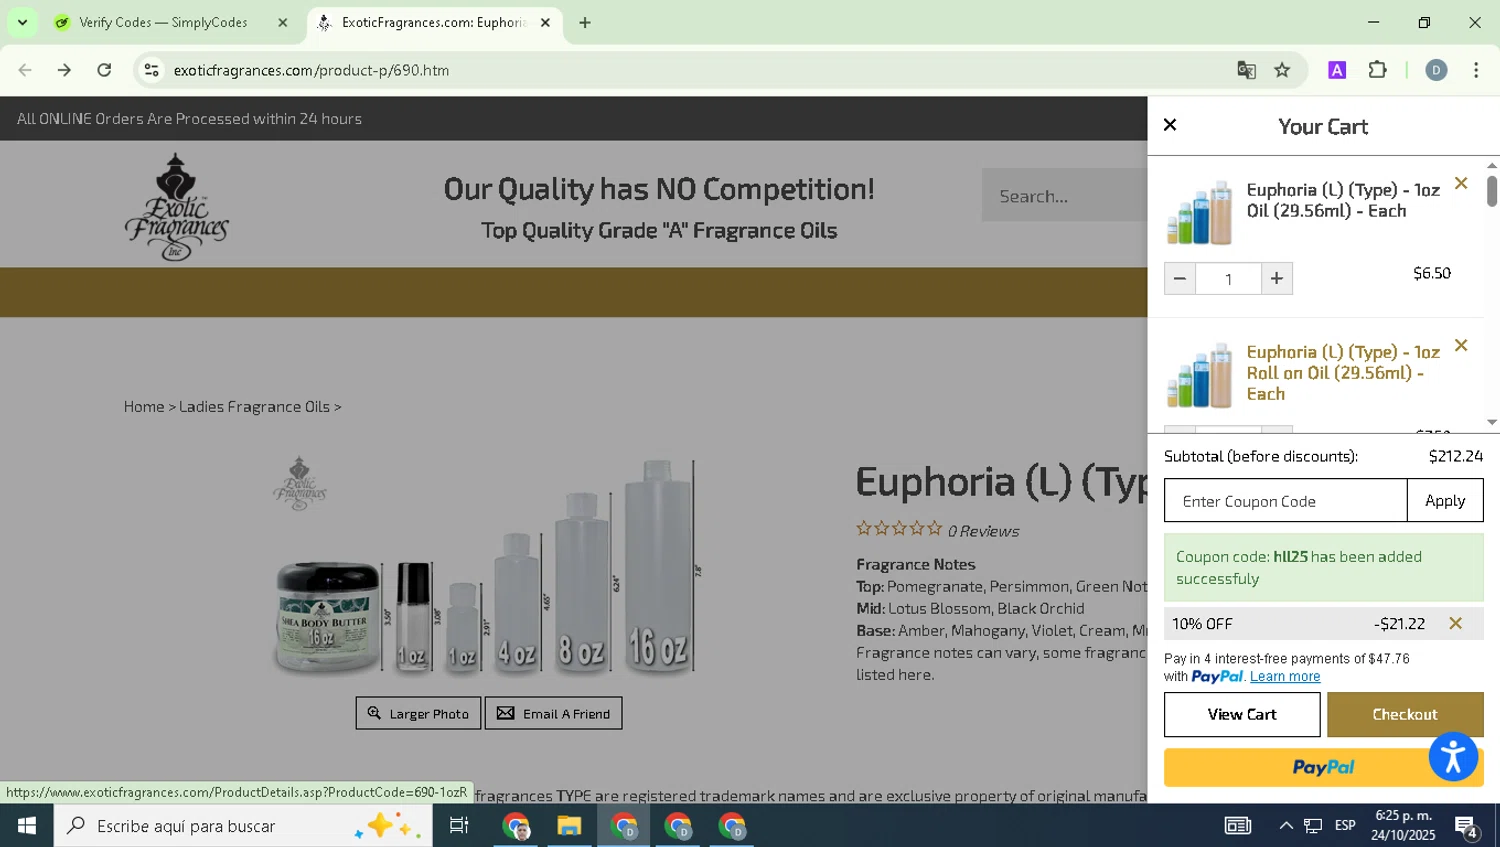Viewport: 1500px width, 847px height.
Task: Close the ExoticFragrances.com tab
Action: pos(545,22)
